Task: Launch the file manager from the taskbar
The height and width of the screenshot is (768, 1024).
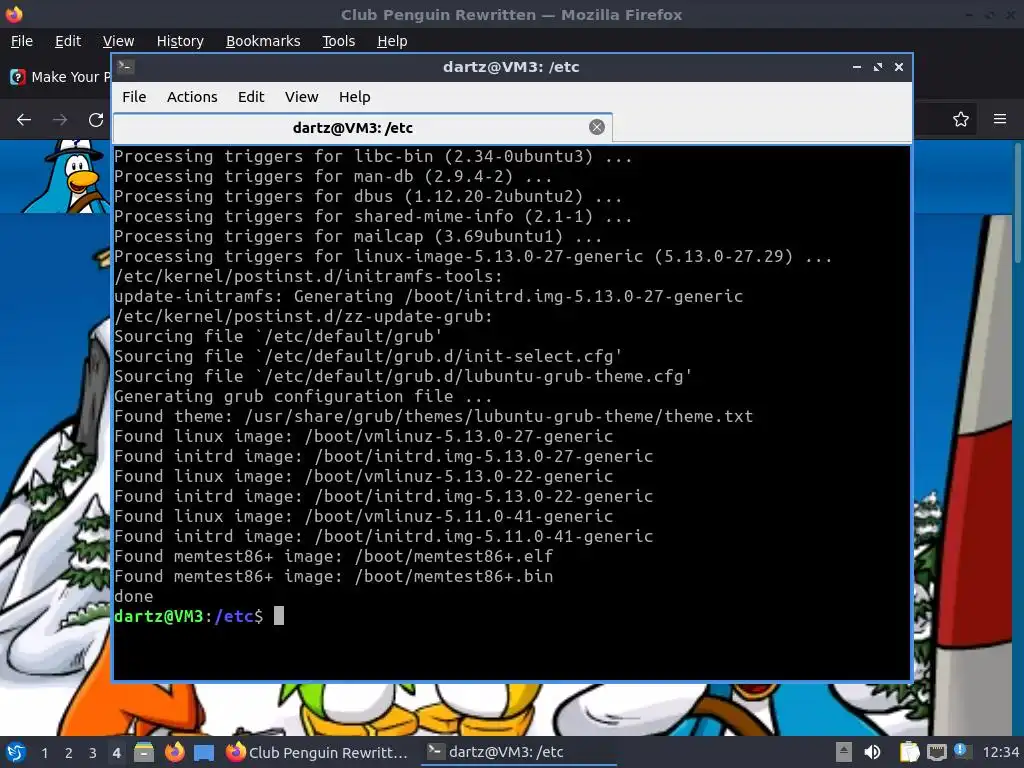Action: click(x=144, y=752)
